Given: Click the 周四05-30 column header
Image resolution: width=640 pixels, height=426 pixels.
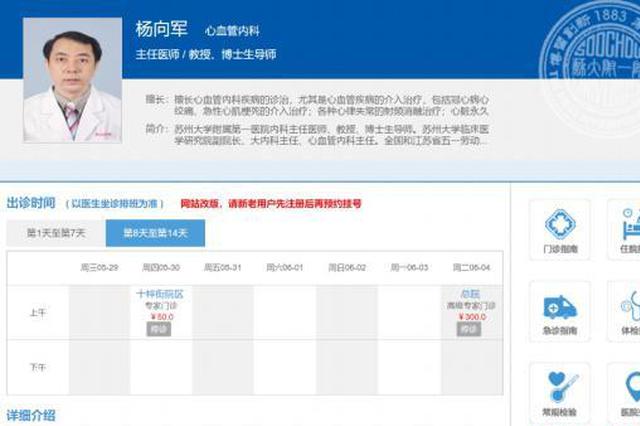Looking at the screenshot, I should pos(161,268).
